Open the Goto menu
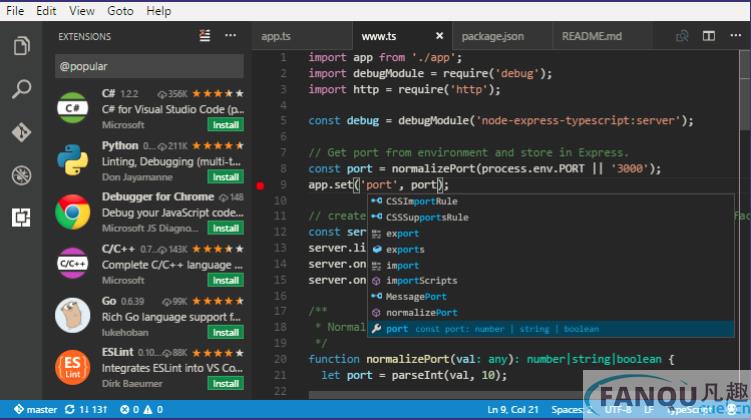This screenshot has width=751, height=420. [x=120, y=11]
